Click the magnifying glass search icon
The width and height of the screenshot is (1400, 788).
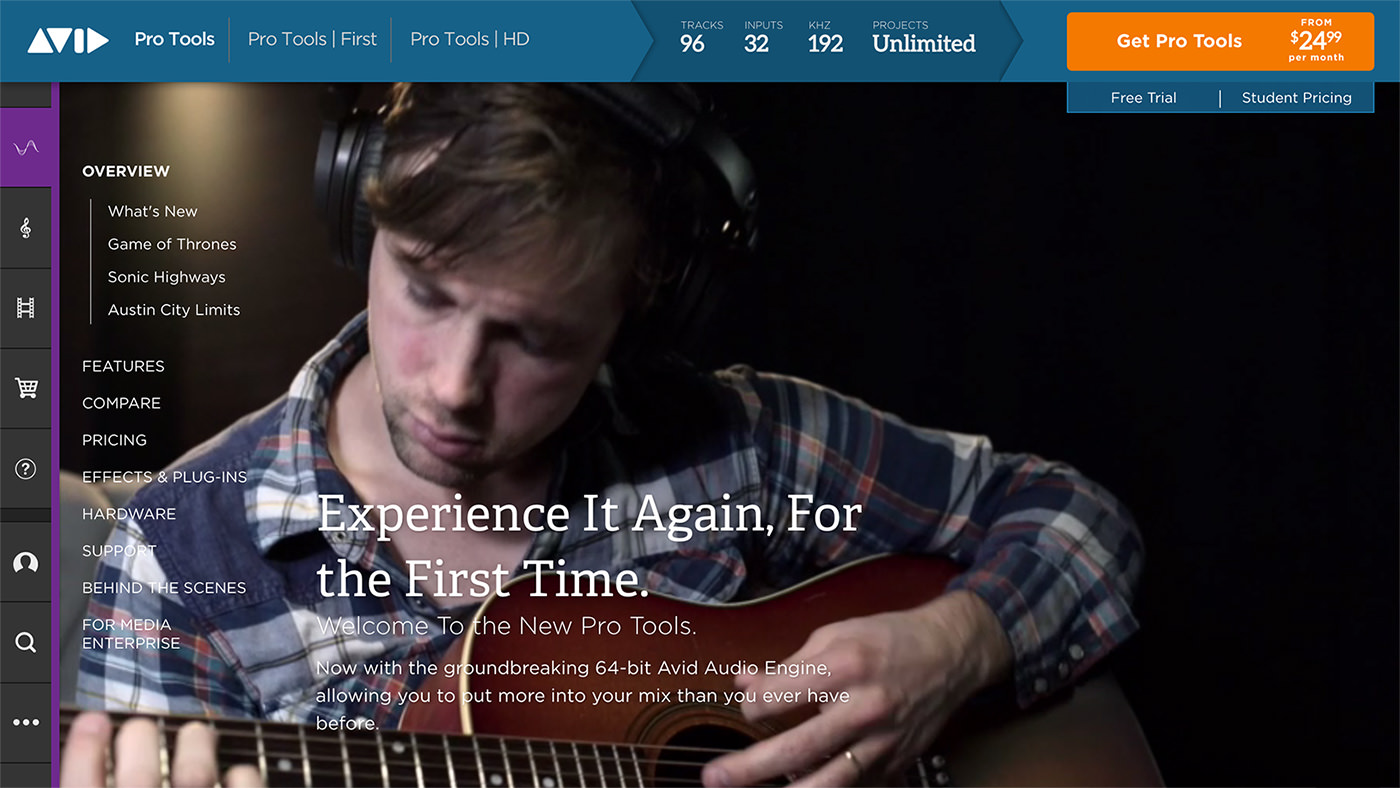click(26, 642)
